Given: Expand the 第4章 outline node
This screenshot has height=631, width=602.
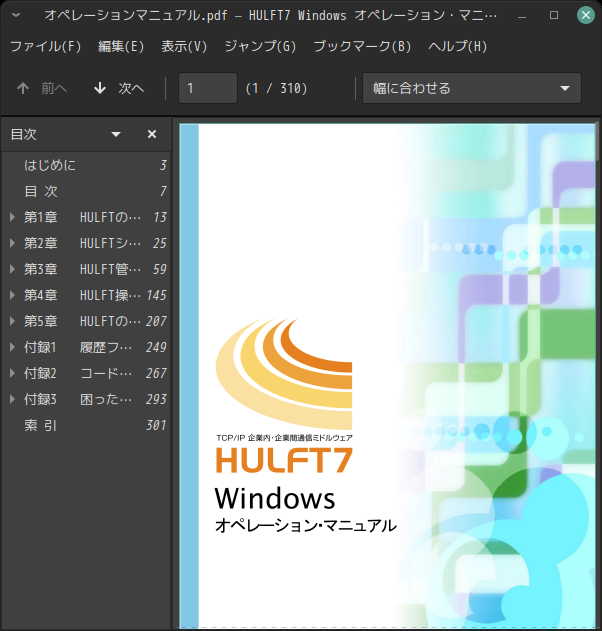Looking at the screenshot, I should [12, 295].
